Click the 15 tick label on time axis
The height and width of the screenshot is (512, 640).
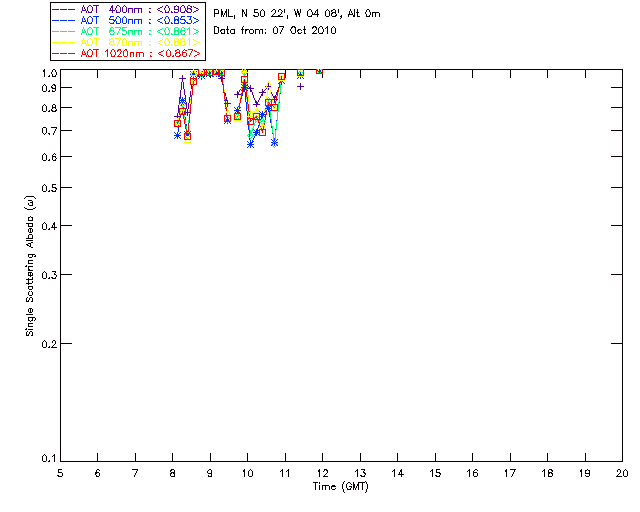click(x=435, y=473)
